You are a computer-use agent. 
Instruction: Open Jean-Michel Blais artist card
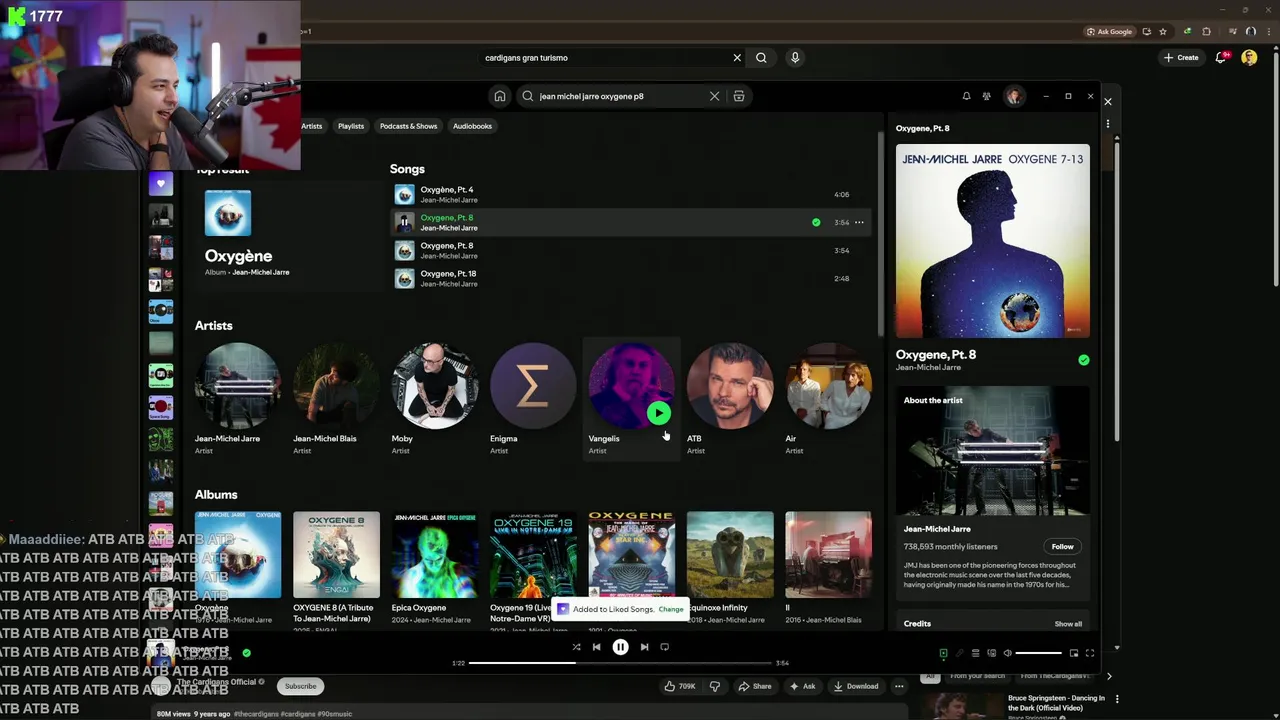[x=336, y=398]
